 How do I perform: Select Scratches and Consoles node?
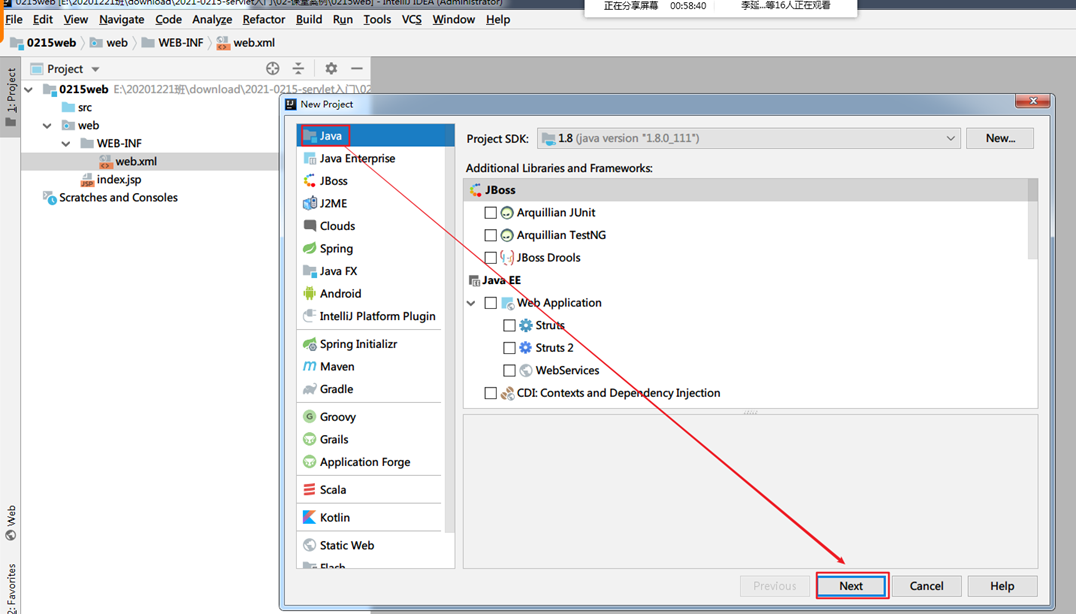coord(110,198)
